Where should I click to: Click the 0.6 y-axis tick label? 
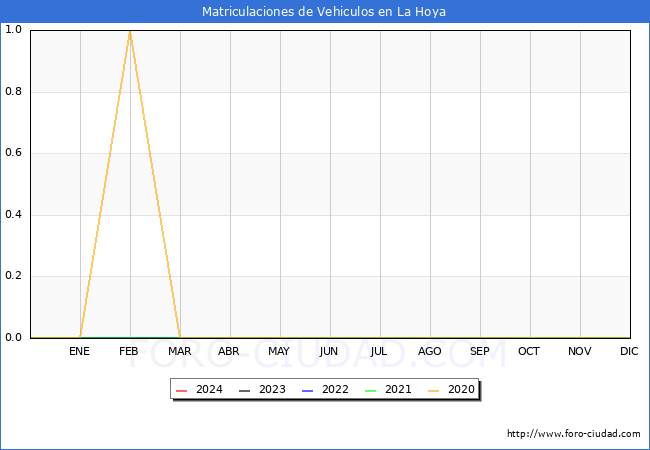click(x=14, y=153)
